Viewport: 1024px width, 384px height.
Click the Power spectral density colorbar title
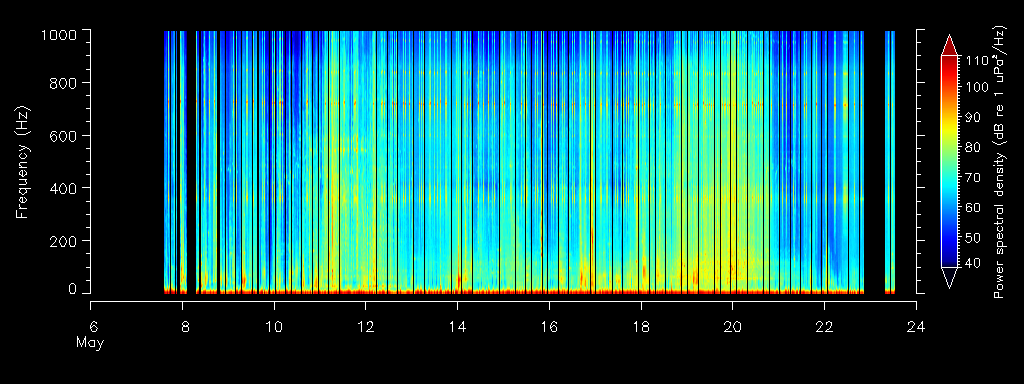click(999, 163)
